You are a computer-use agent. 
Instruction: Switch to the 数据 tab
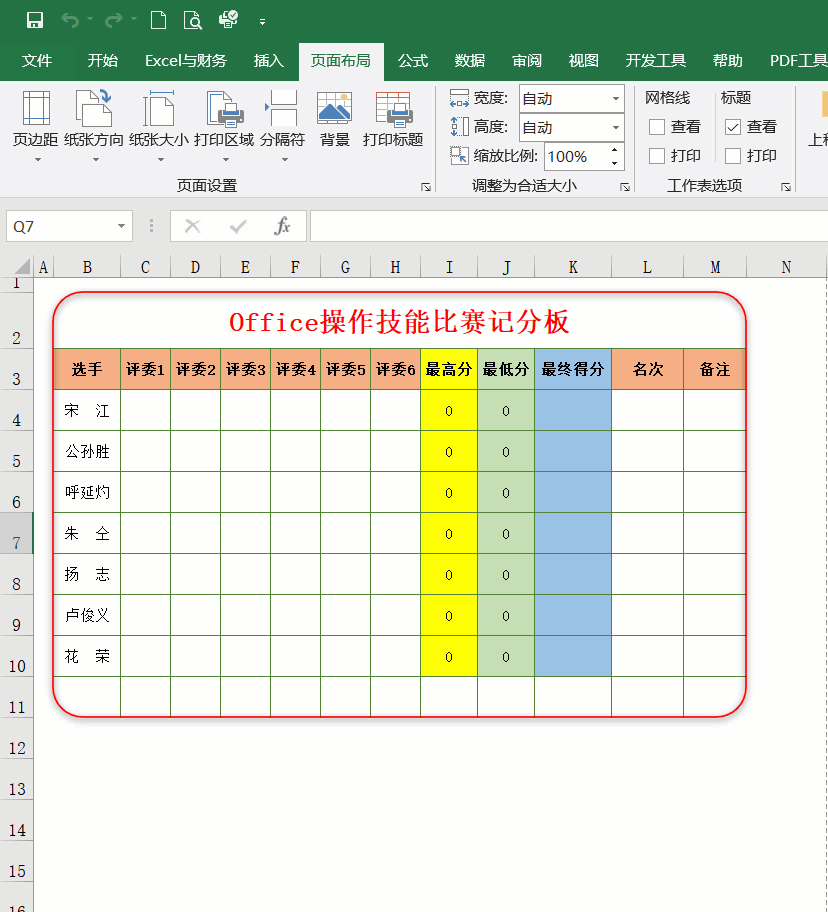click(470, 60)
